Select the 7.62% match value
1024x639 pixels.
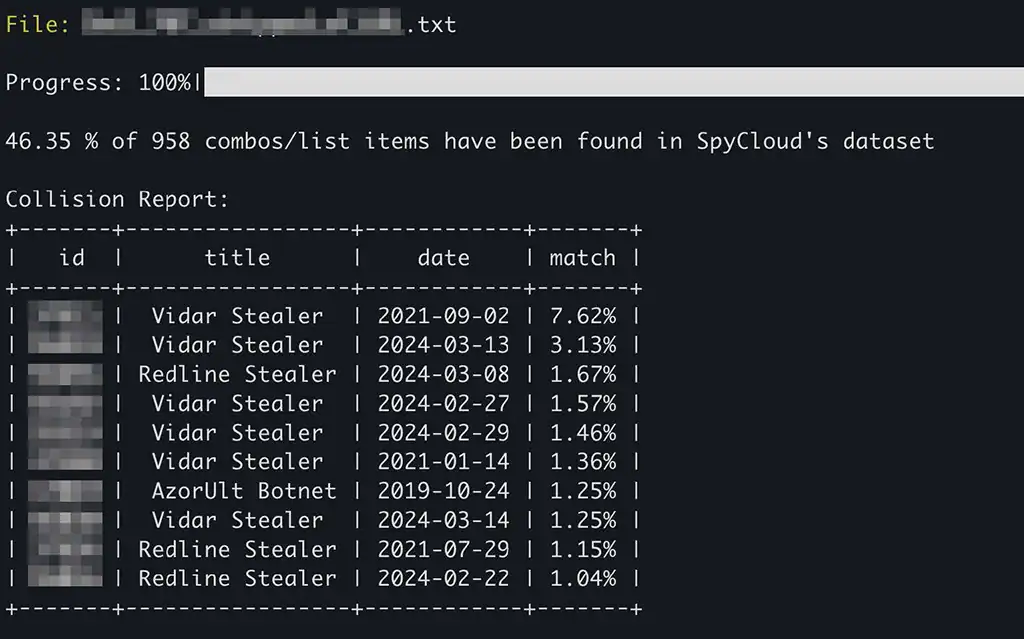tap(582, 316)
